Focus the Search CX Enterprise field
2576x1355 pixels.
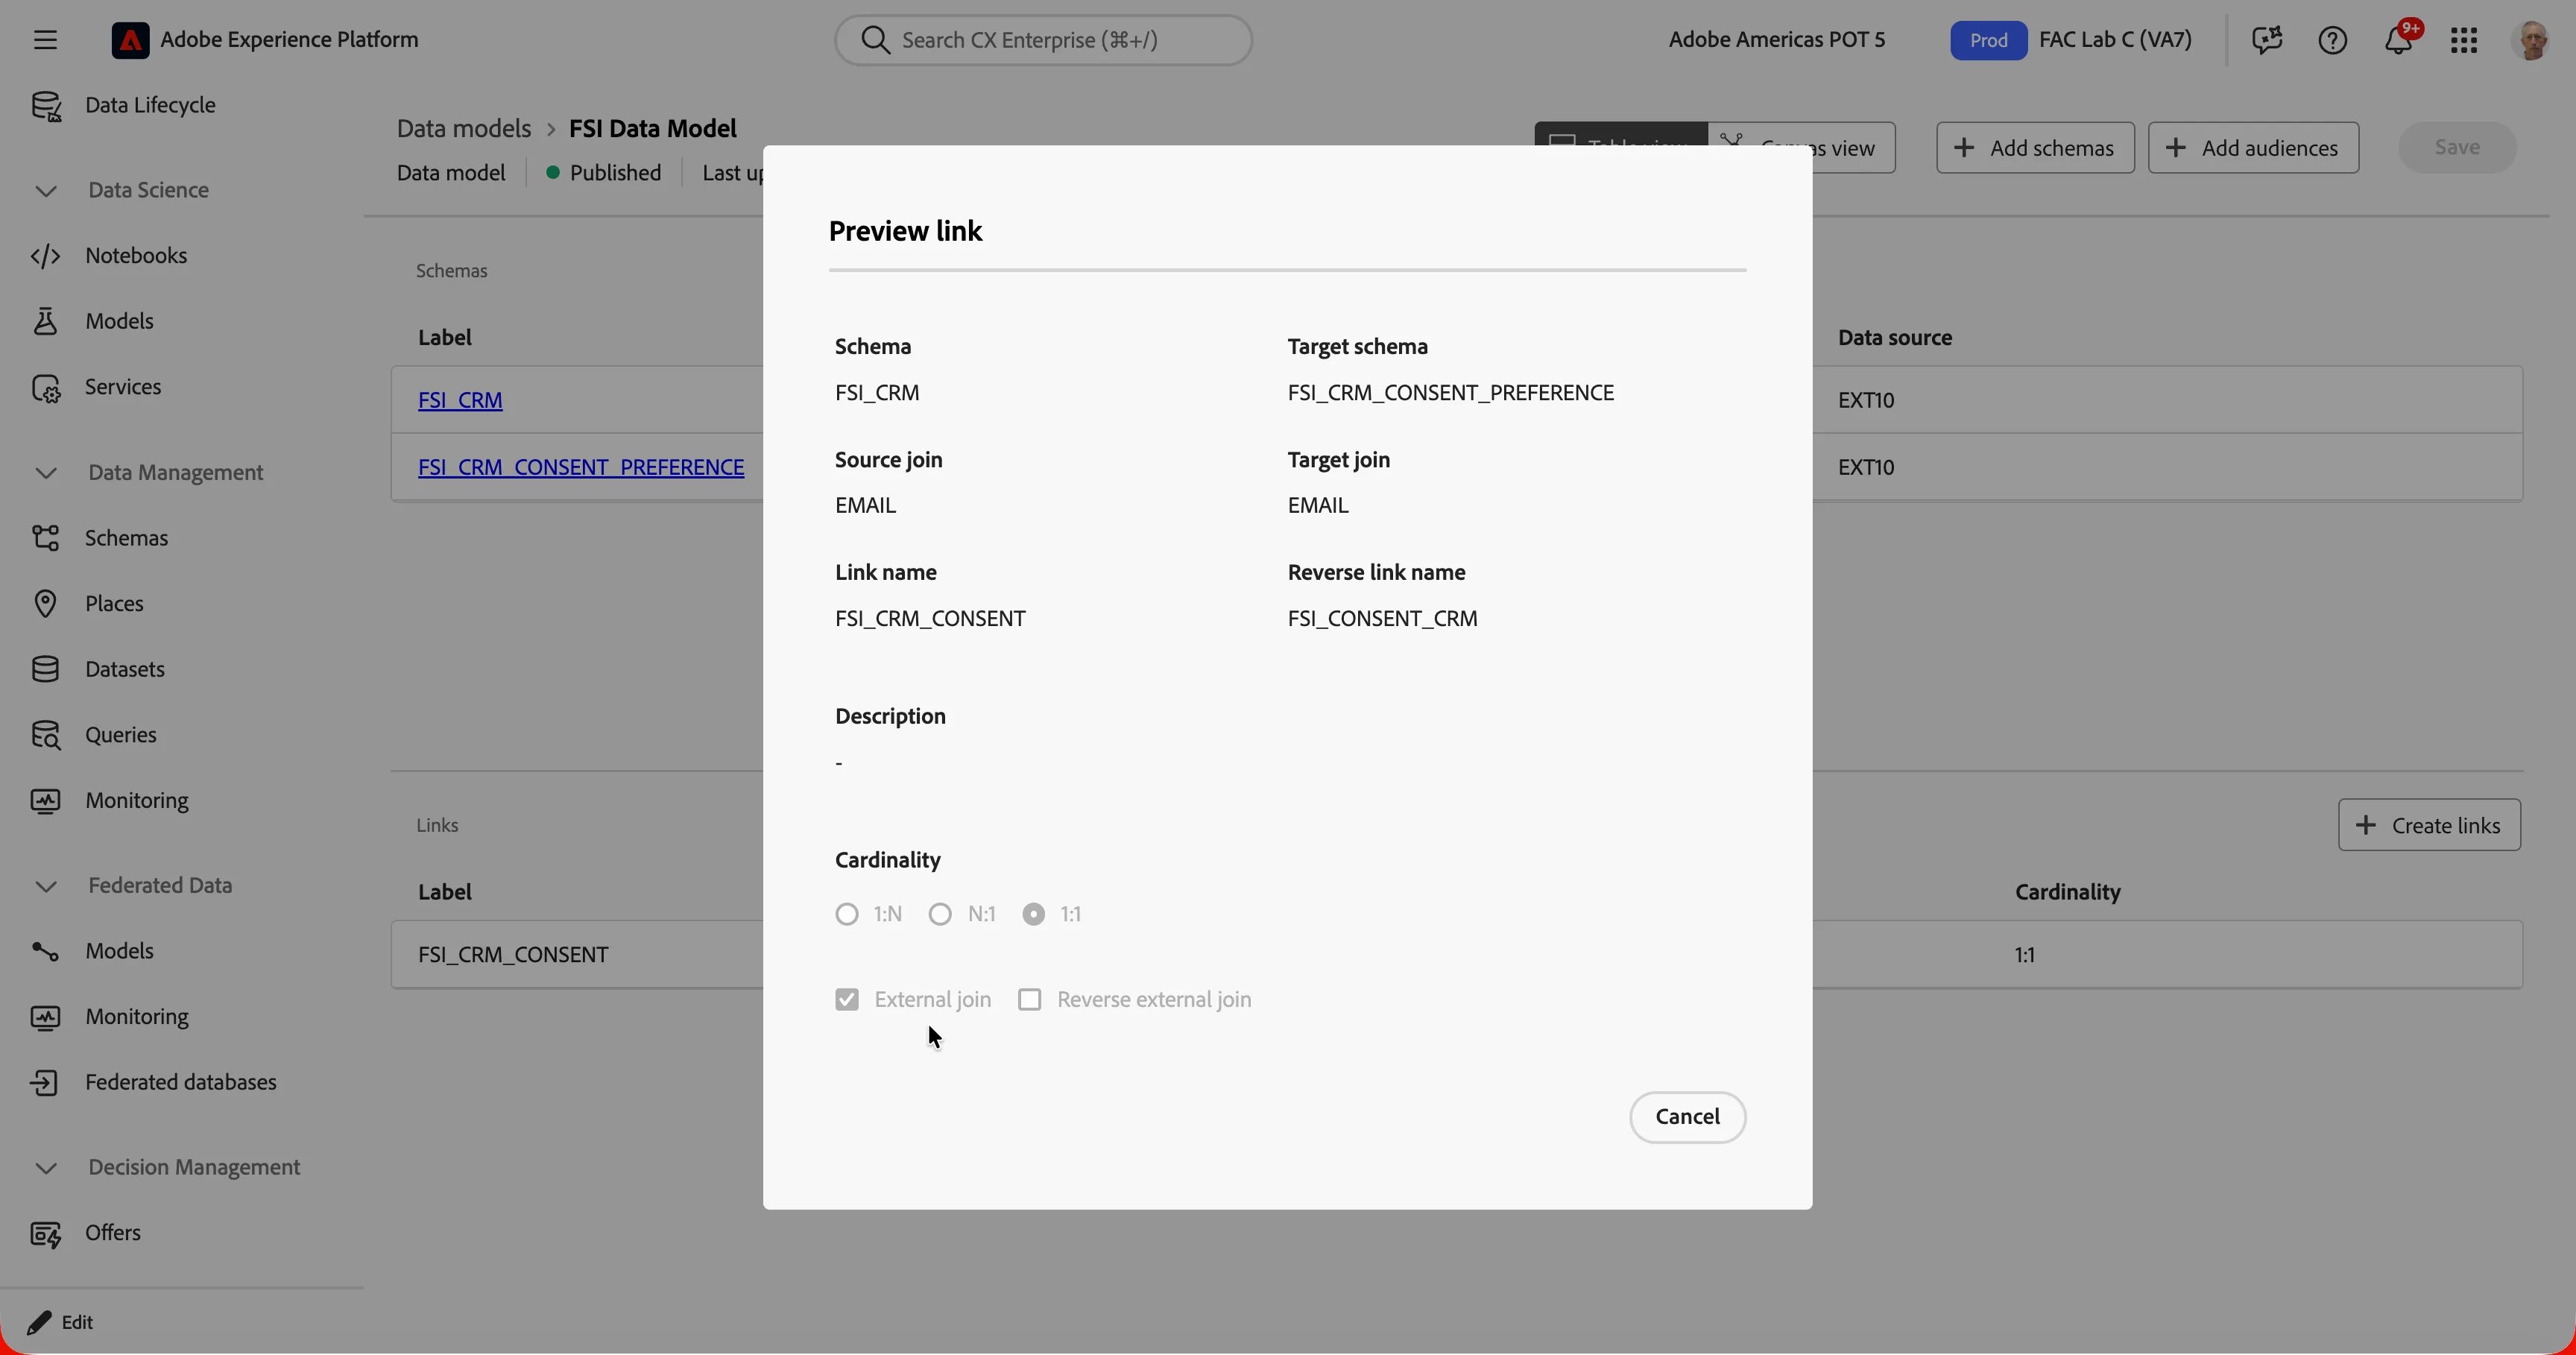coord(1043,40)
